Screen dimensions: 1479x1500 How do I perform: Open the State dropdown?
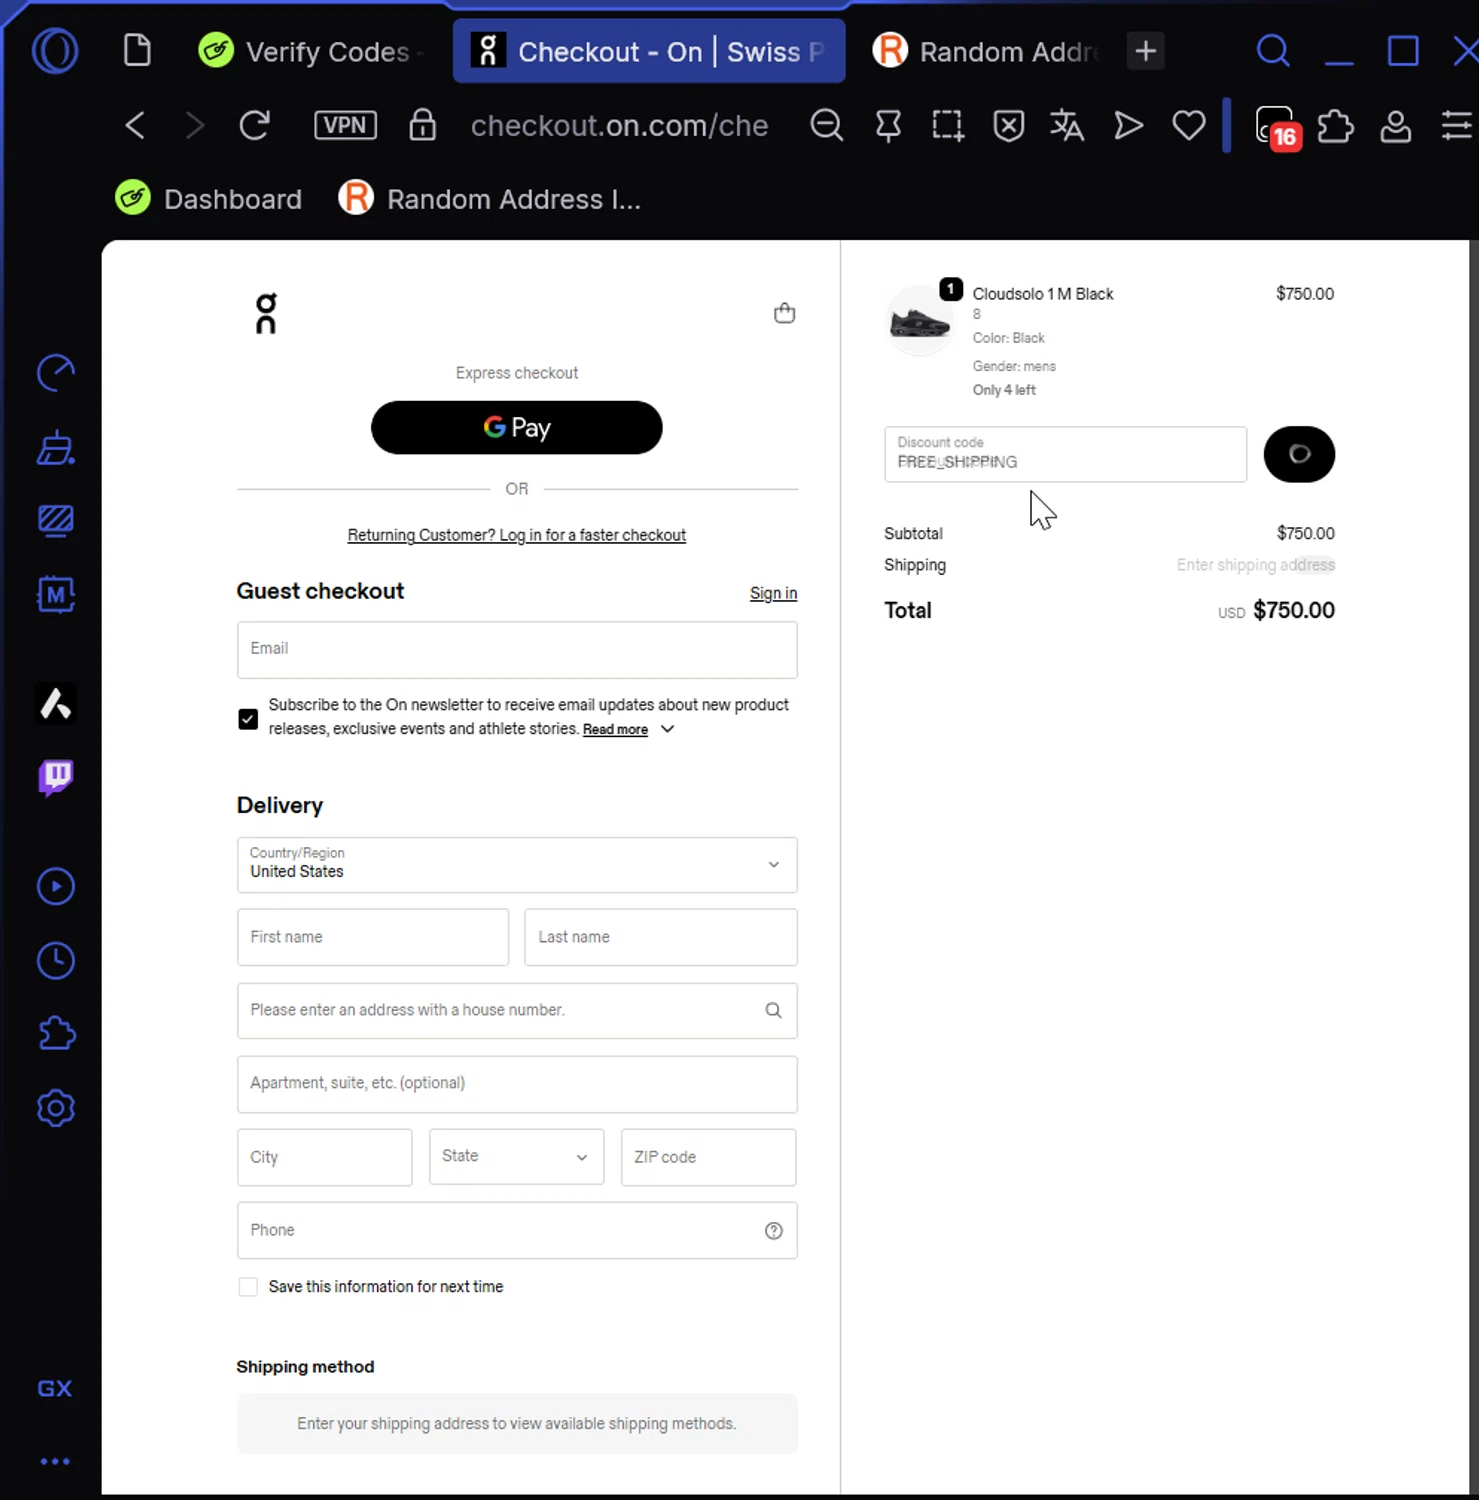coord(516,1157)
